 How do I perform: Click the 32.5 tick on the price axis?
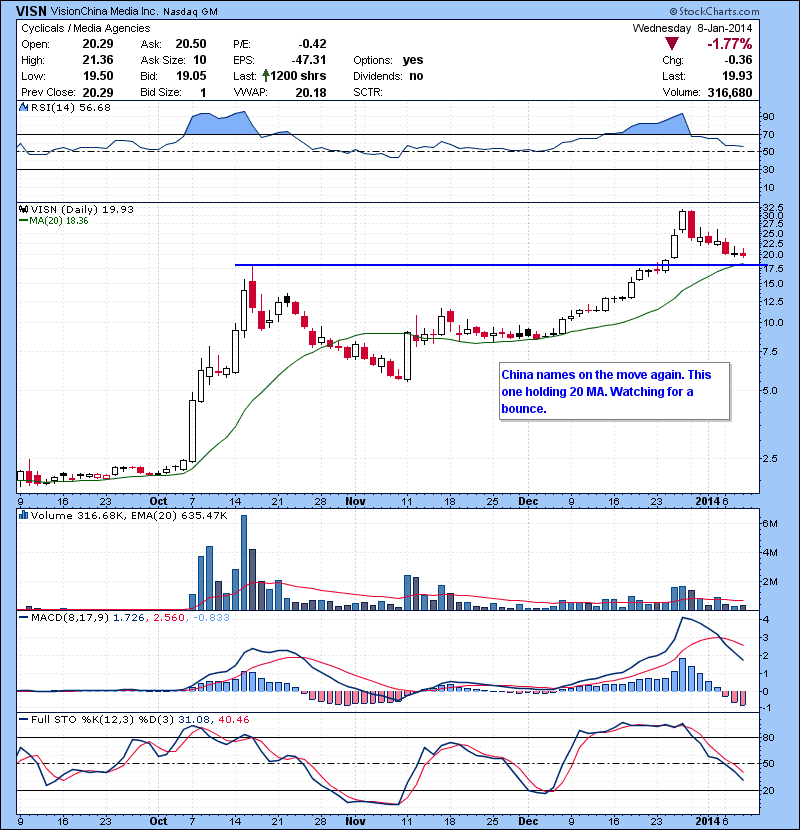coord(772,207)
